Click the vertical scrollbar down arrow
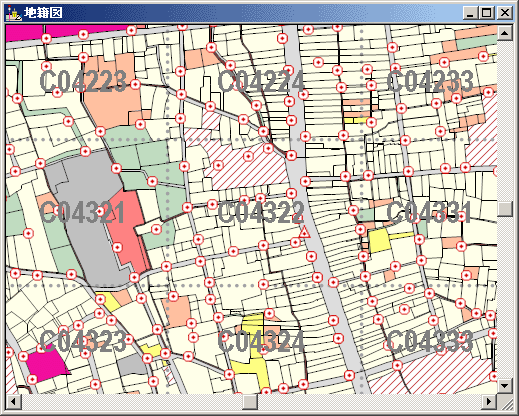 point(505,386)
